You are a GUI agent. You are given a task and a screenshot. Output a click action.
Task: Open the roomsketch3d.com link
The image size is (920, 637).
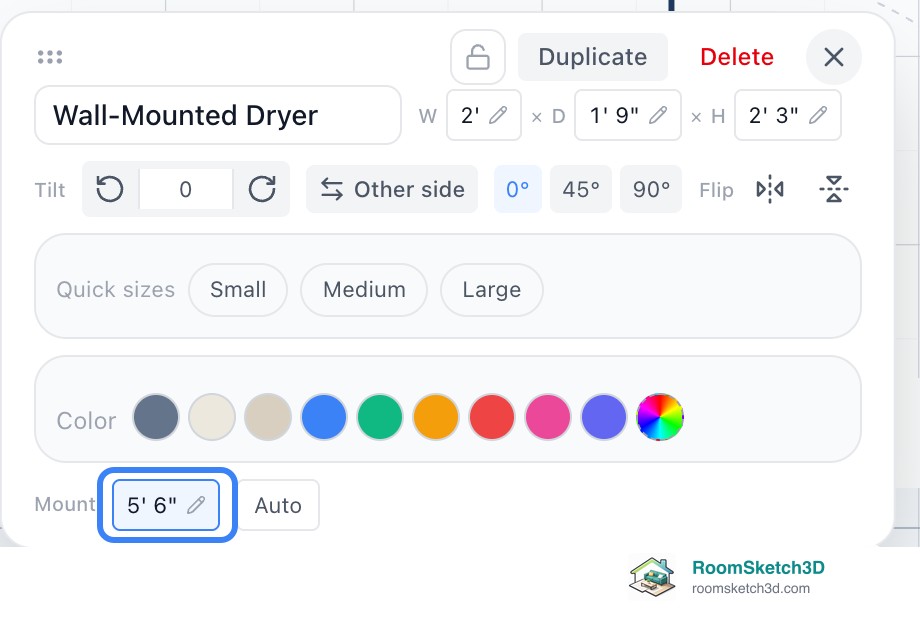[x=751, y=588]
